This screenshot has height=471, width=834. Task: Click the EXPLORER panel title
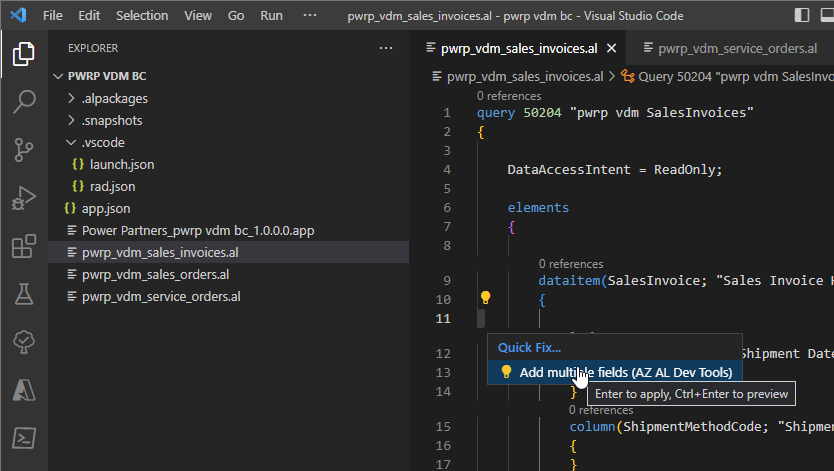93,48
